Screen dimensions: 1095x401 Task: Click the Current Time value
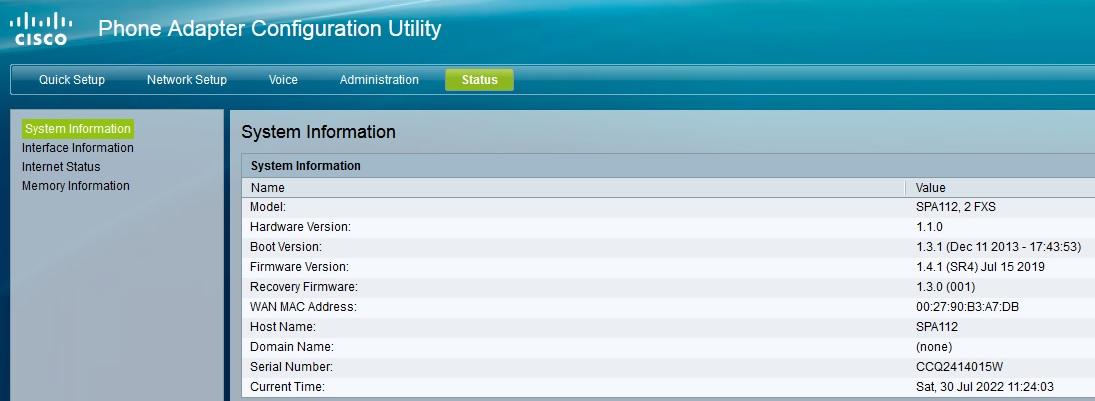click(x=985, y=386)
